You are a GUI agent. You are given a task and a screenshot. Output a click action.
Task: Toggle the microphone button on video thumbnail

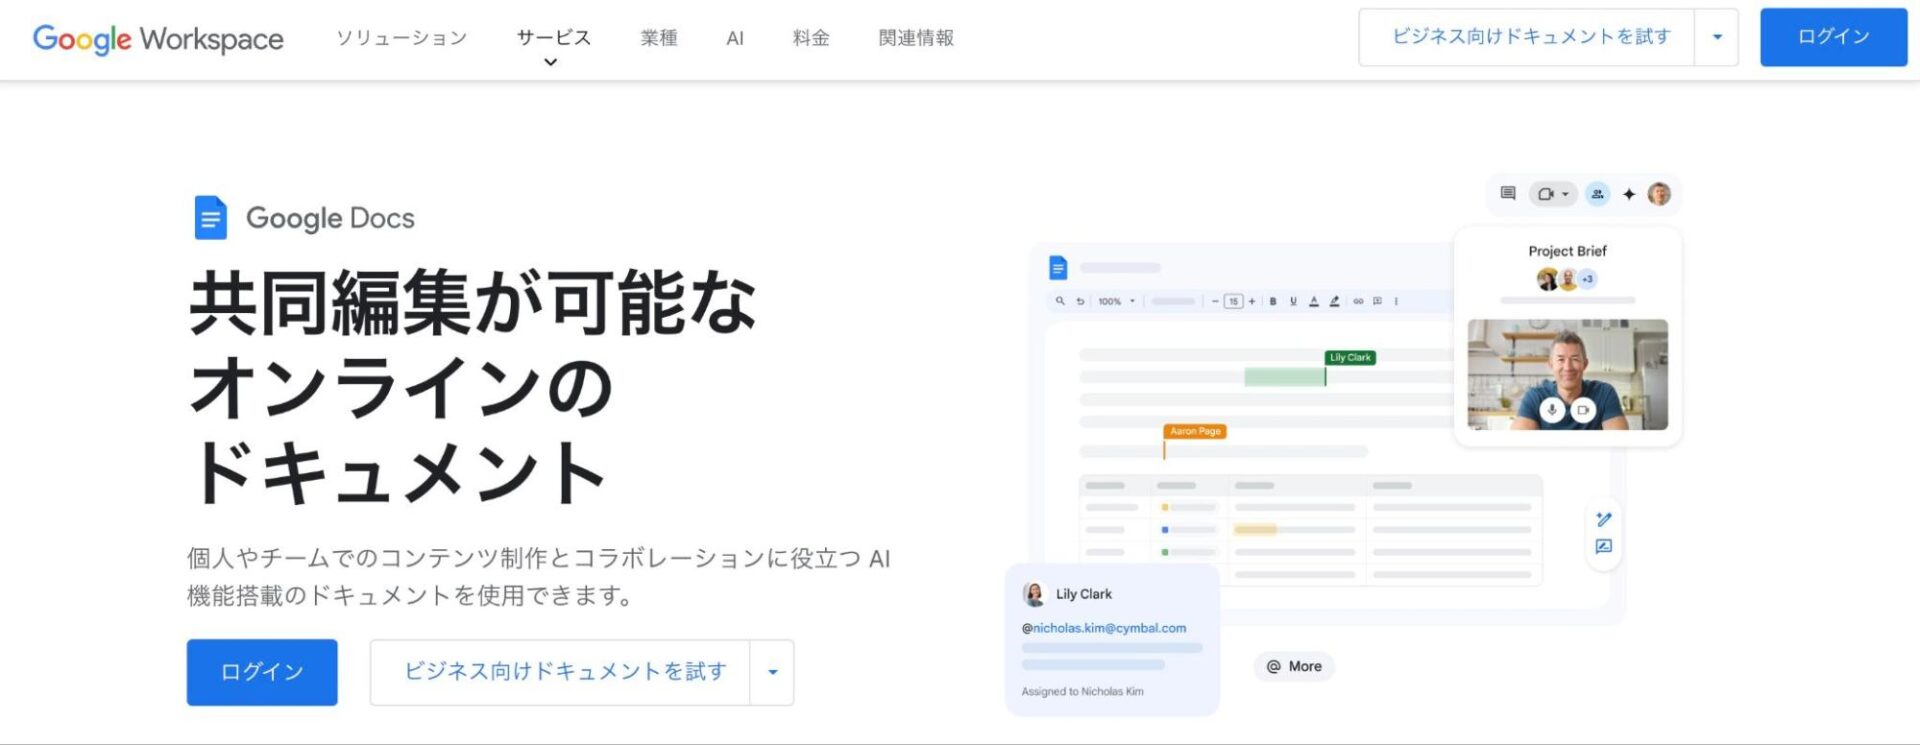[x=1552, y=410]
